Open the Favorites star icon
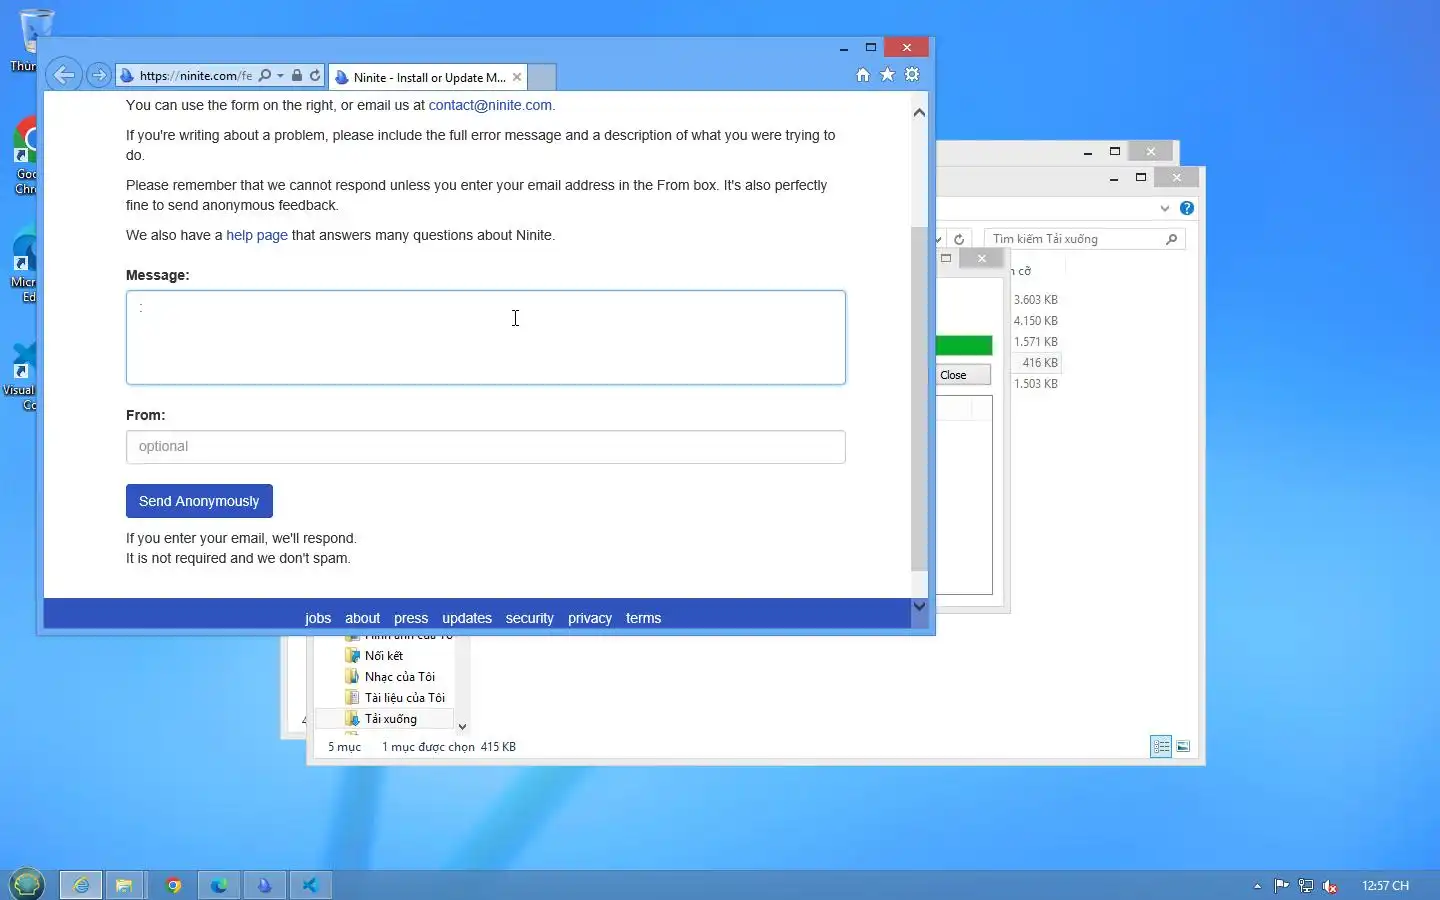1440x900 pixels. pos(887,75)
